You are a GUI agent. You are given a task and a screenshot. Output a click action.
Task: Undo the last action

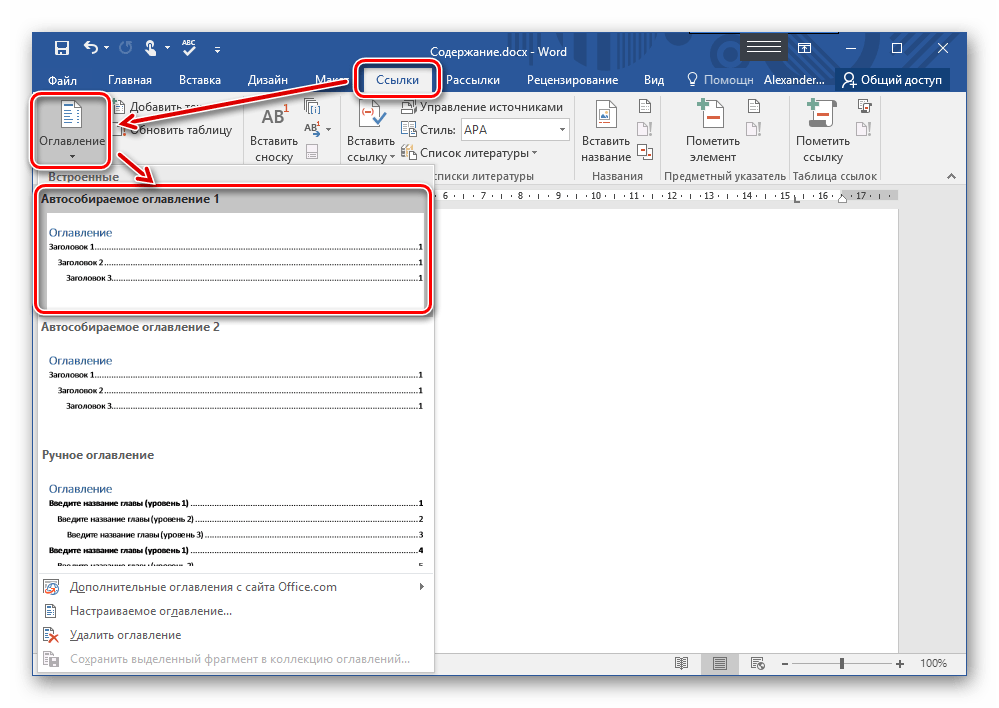tap(91, 48)
